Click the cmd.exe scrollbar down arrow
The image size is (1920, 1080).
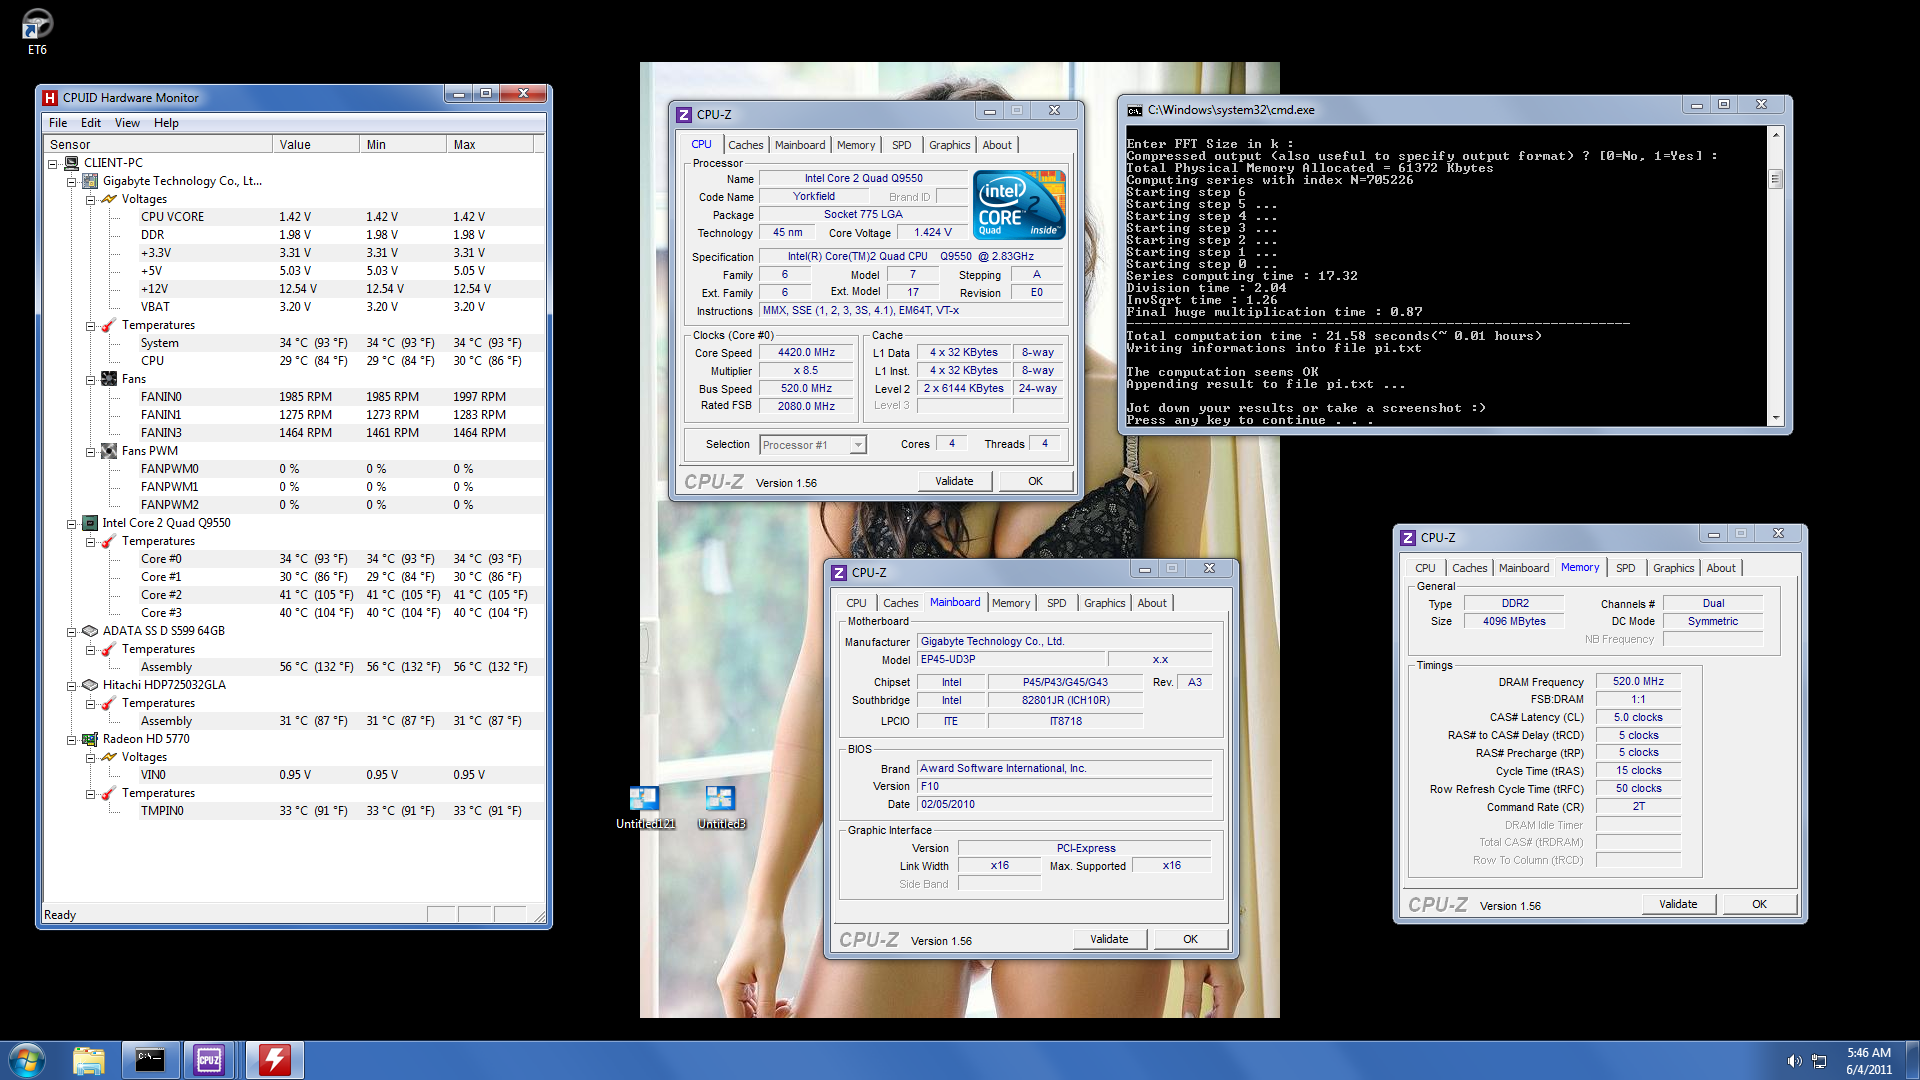pos(1776,418)
